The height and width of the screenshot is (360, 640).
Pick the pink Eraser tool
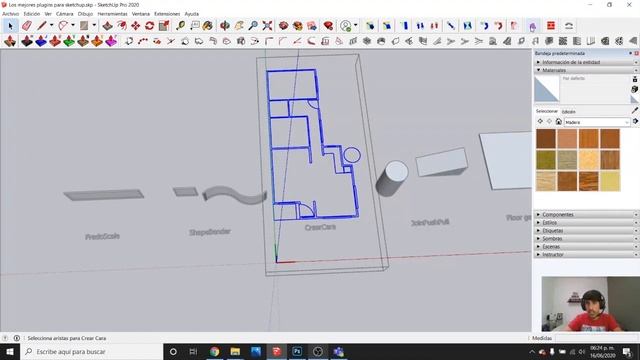[x=27, y=26]
